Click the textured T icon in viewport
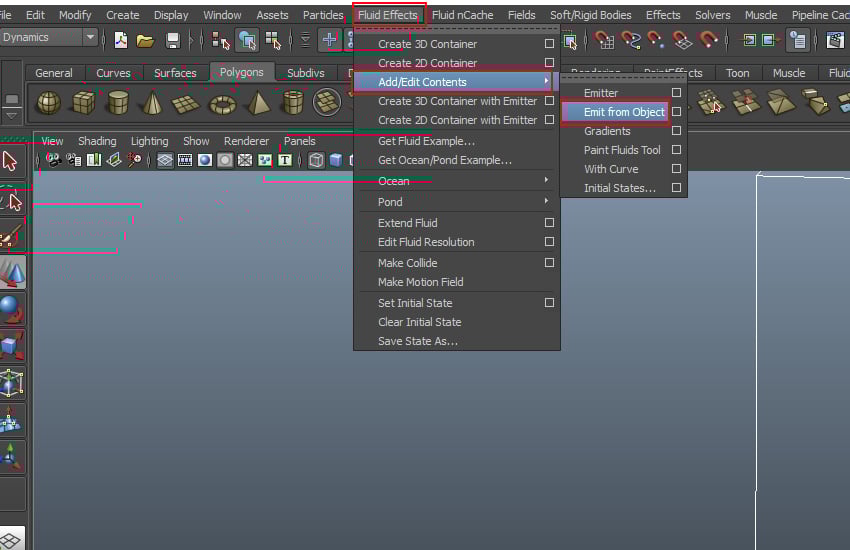850x550 pixels. tap(285, 160)
